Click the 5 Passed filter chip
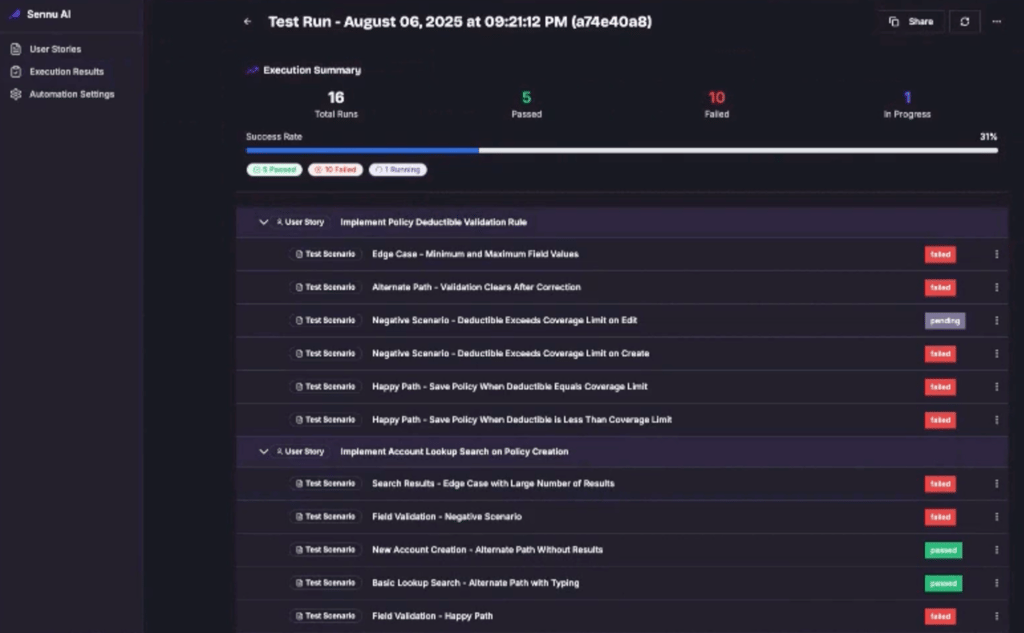The width and height of the screenshot is (1024, 633). [x=274, y=170]
